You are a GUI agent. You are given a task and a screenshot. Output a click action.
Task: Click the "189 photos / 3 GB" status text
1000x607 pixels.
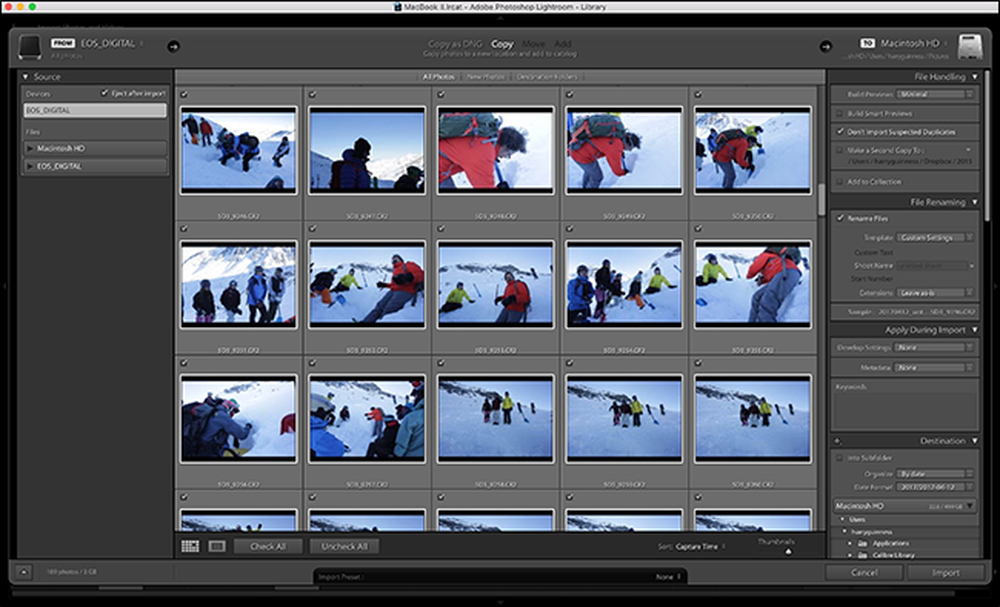pos(72,572)
